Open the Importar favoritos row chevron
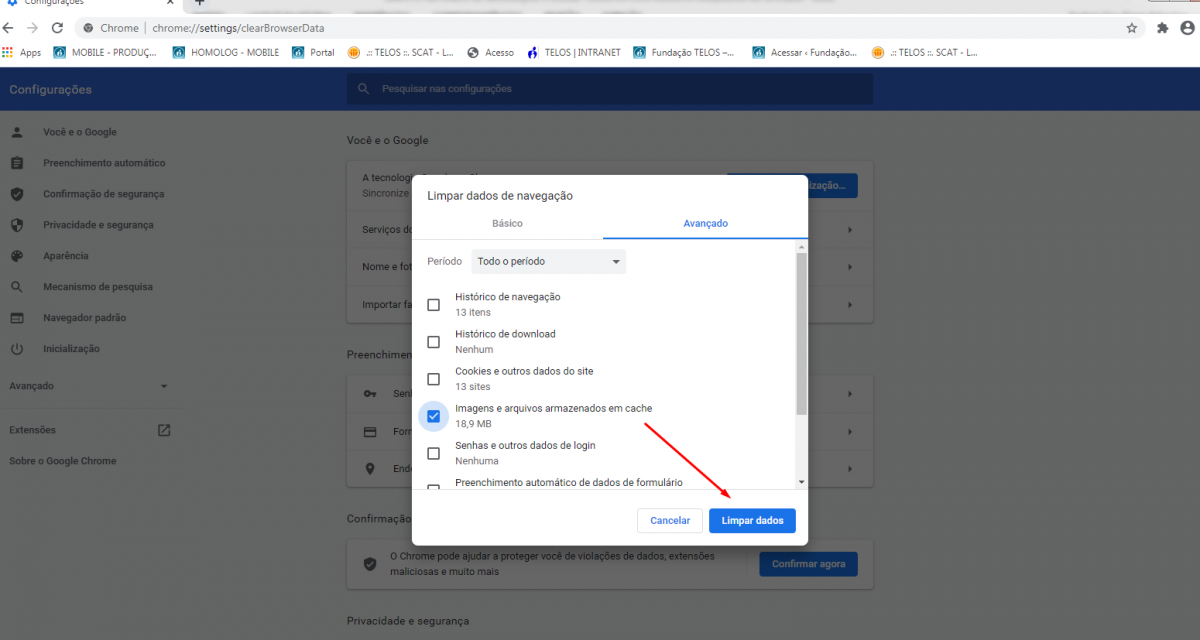1200x640 pixels. (x=850, y=304)
